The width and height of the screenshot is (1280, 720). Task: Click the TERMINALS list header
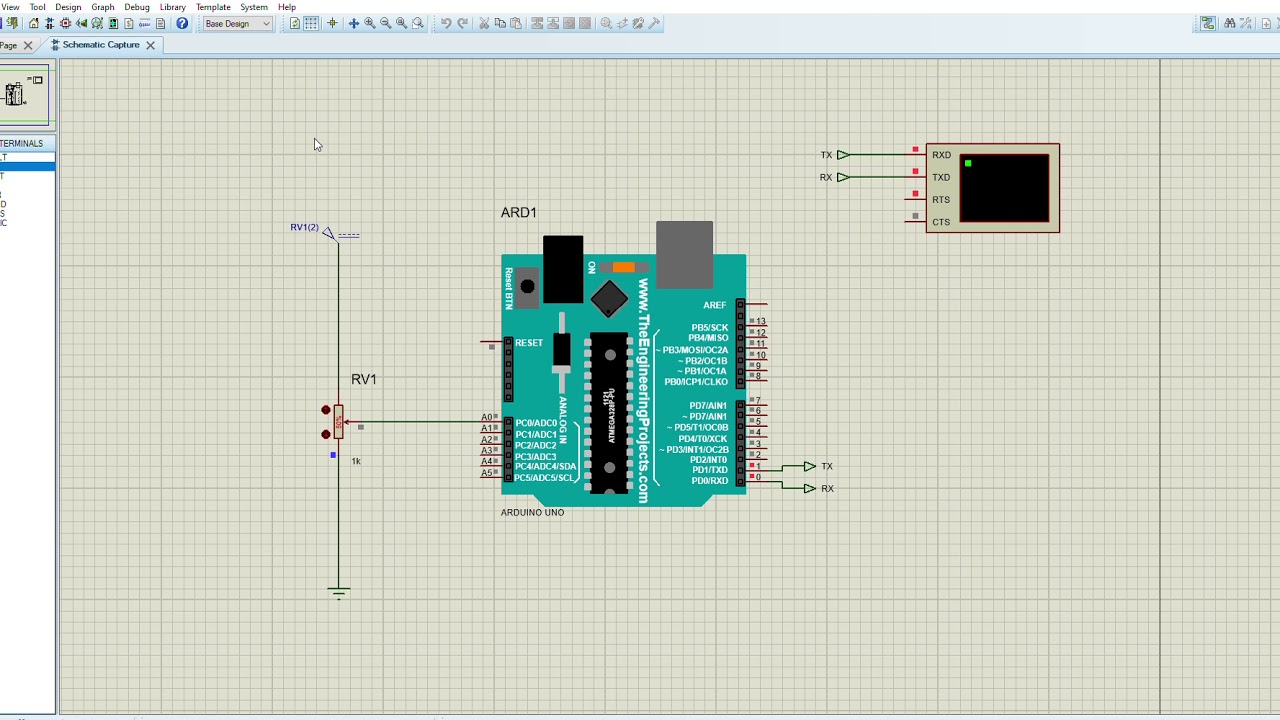click(x=27, y=143)
